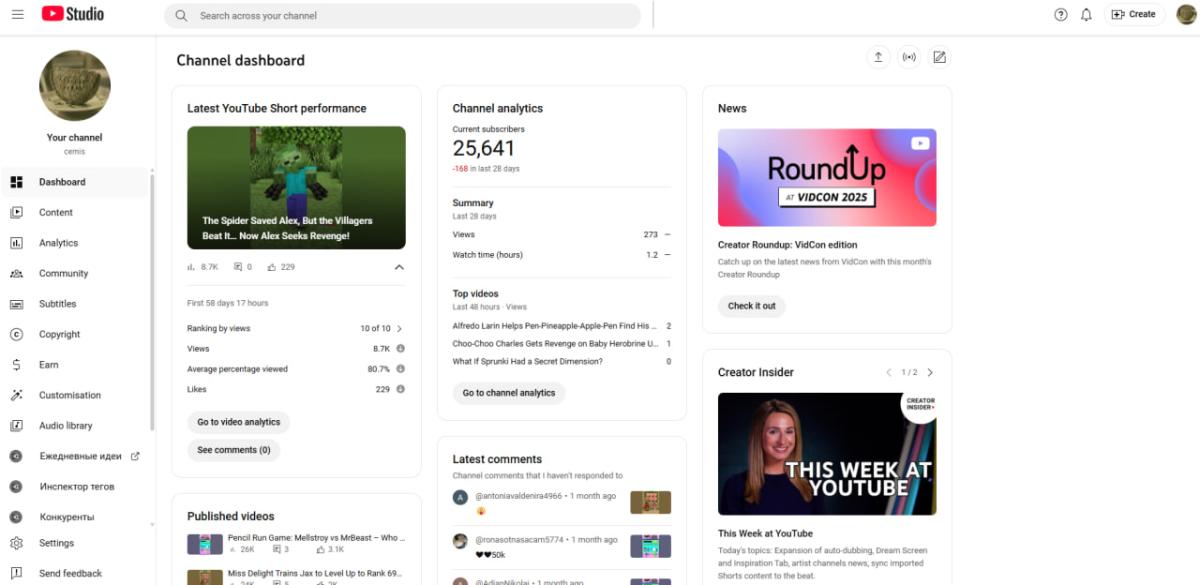Open Alfredo Larin Helps Pen-Pineapple top video
Screen dimensions: 1200x585
click(x=555, y=326)
